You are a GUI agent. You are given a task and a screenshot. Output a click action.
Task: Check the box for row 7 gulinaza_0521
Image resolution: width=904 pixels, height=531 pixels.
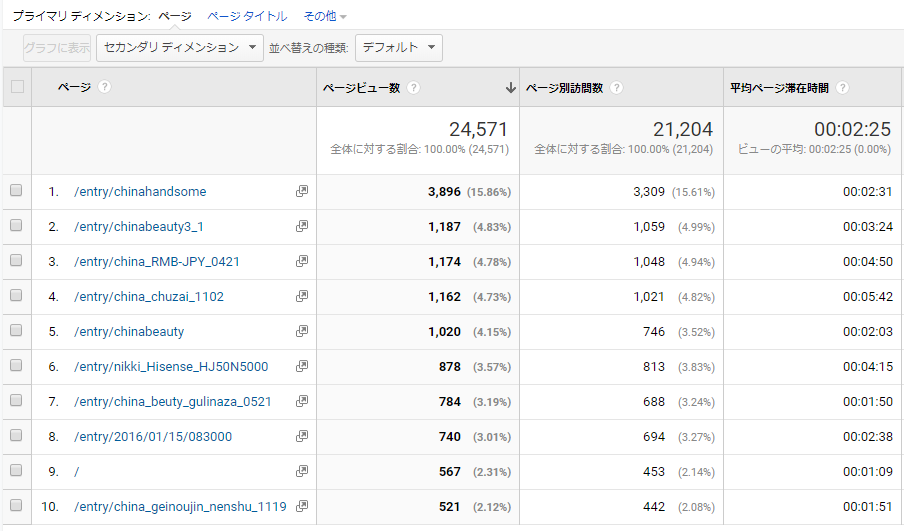click(x=16, y=400)
